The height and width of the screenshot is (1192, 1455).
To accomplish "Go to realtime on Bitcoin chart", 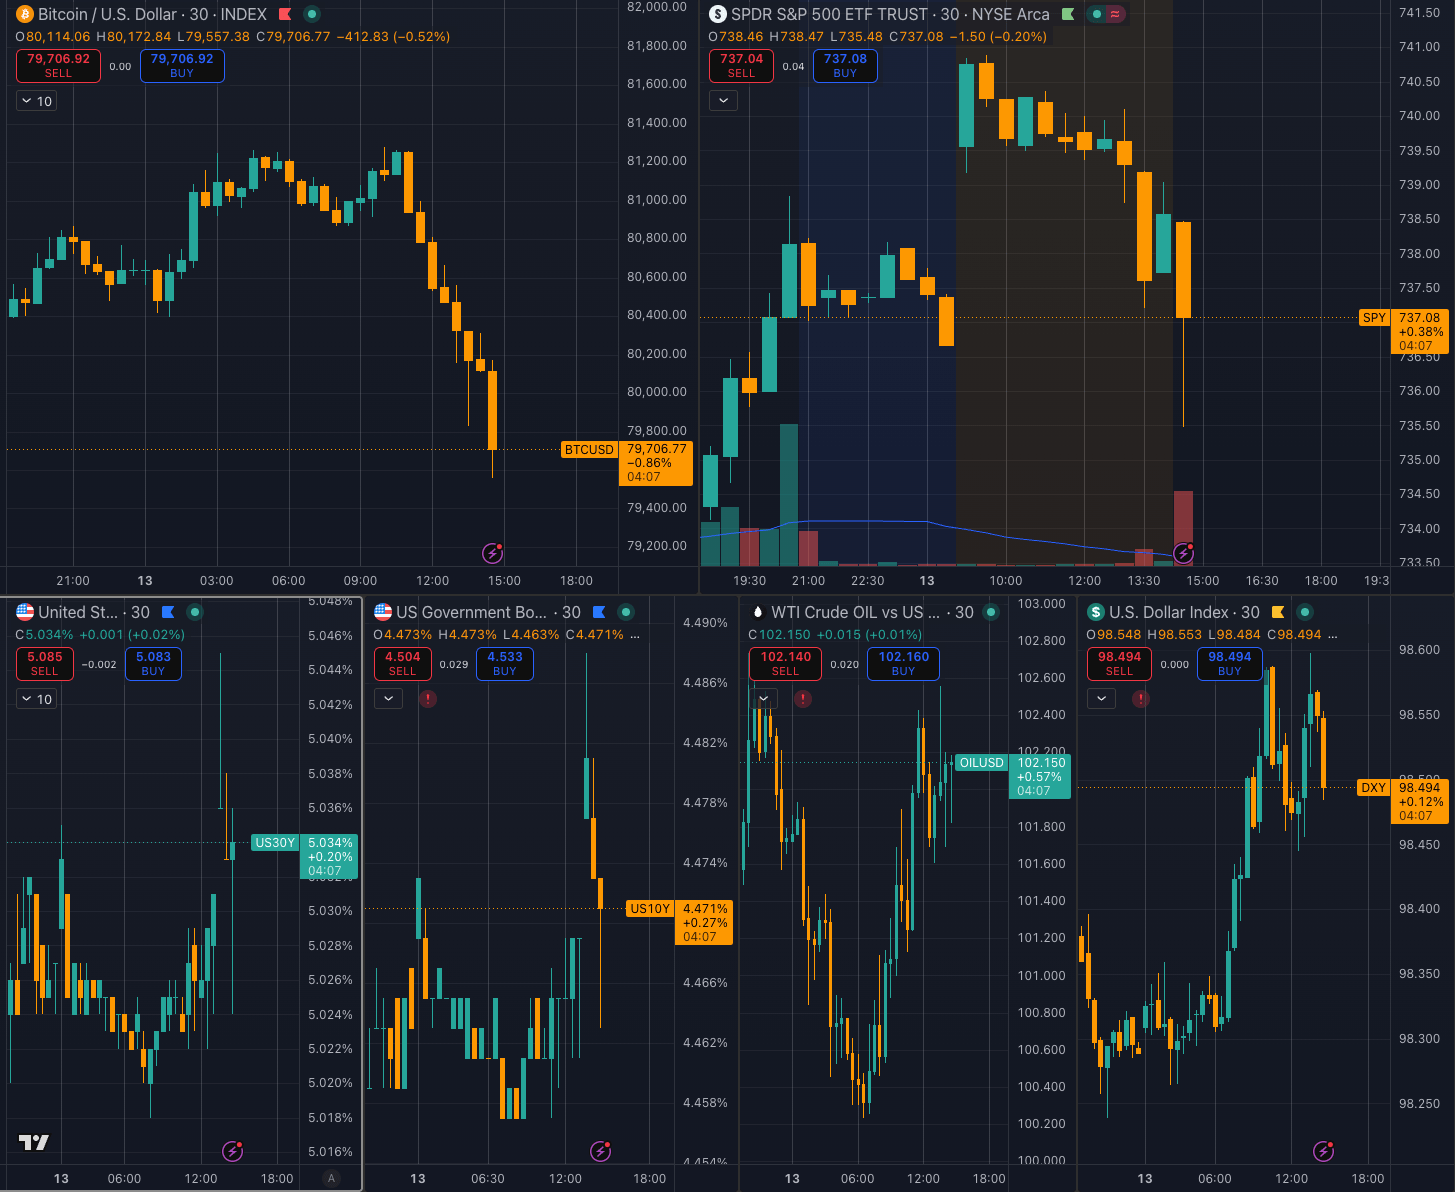I will pos(492,552).
